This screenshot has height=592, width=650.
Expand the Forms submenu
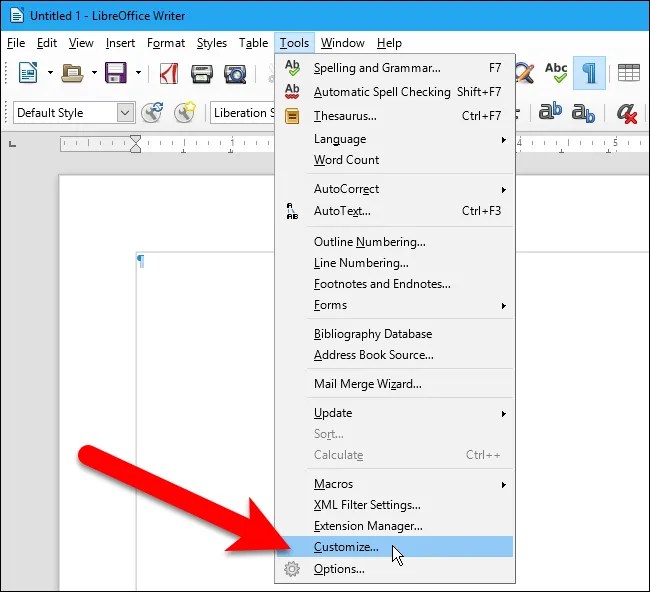(x=395, y=305)
